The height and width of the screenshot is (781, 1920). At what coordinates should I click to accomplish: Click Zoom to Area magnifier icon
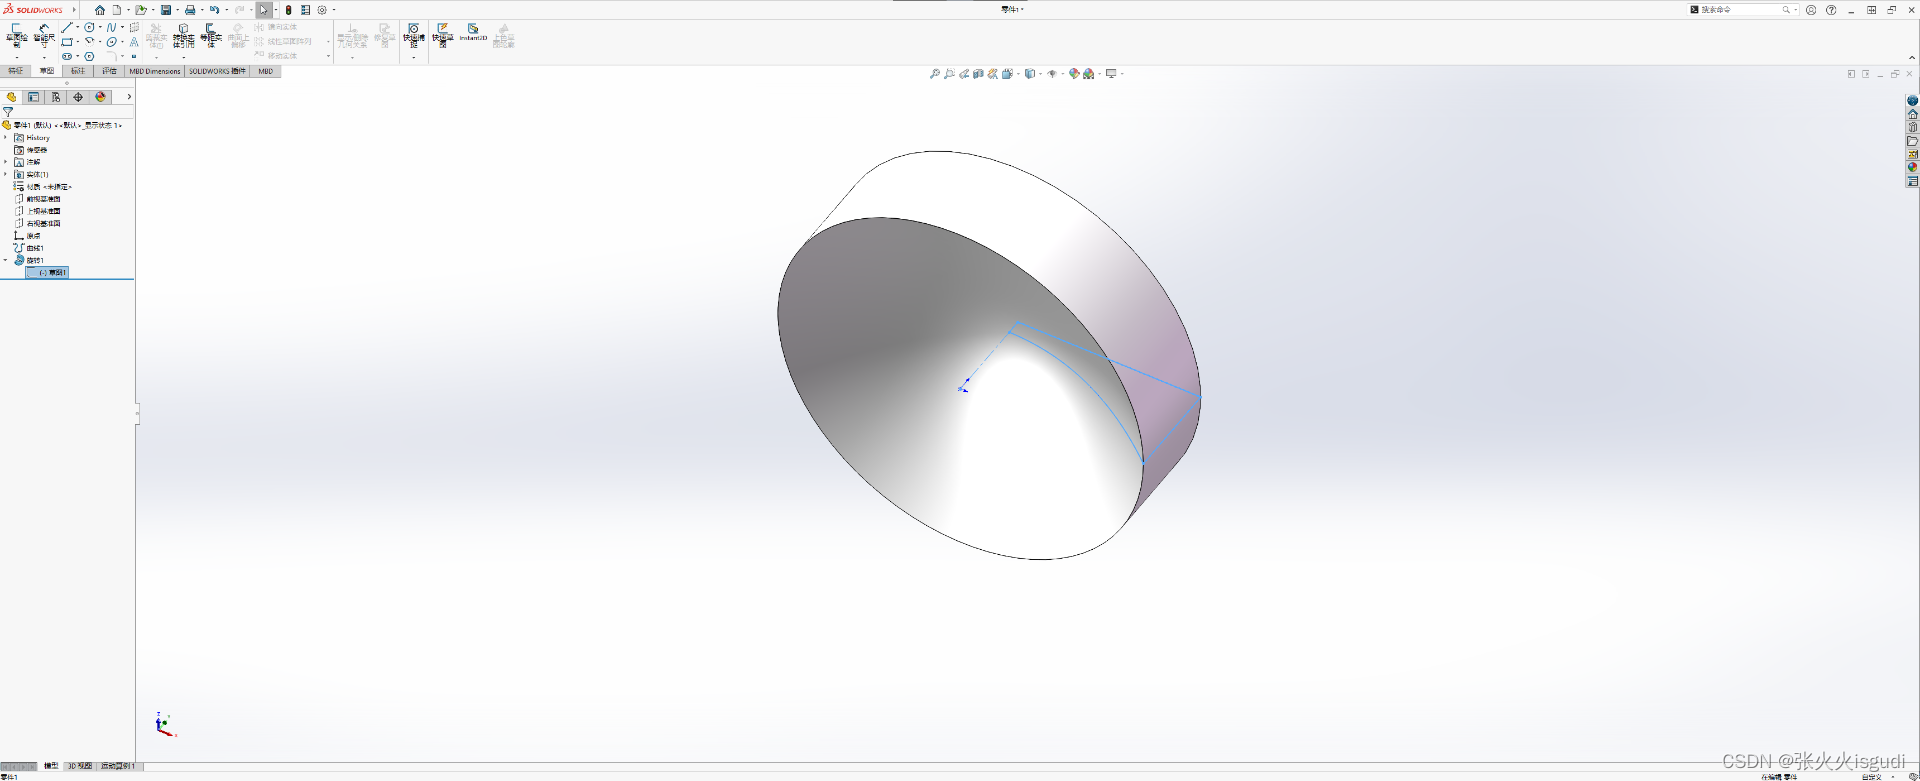point(949,74)
